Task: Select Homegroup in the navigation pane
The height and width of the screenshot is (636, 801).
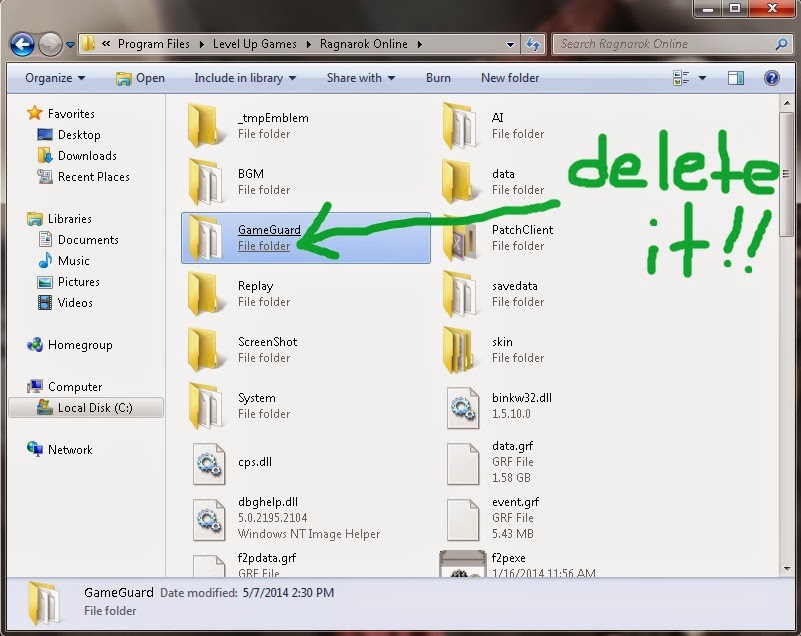Action: (x=69, y=345)
